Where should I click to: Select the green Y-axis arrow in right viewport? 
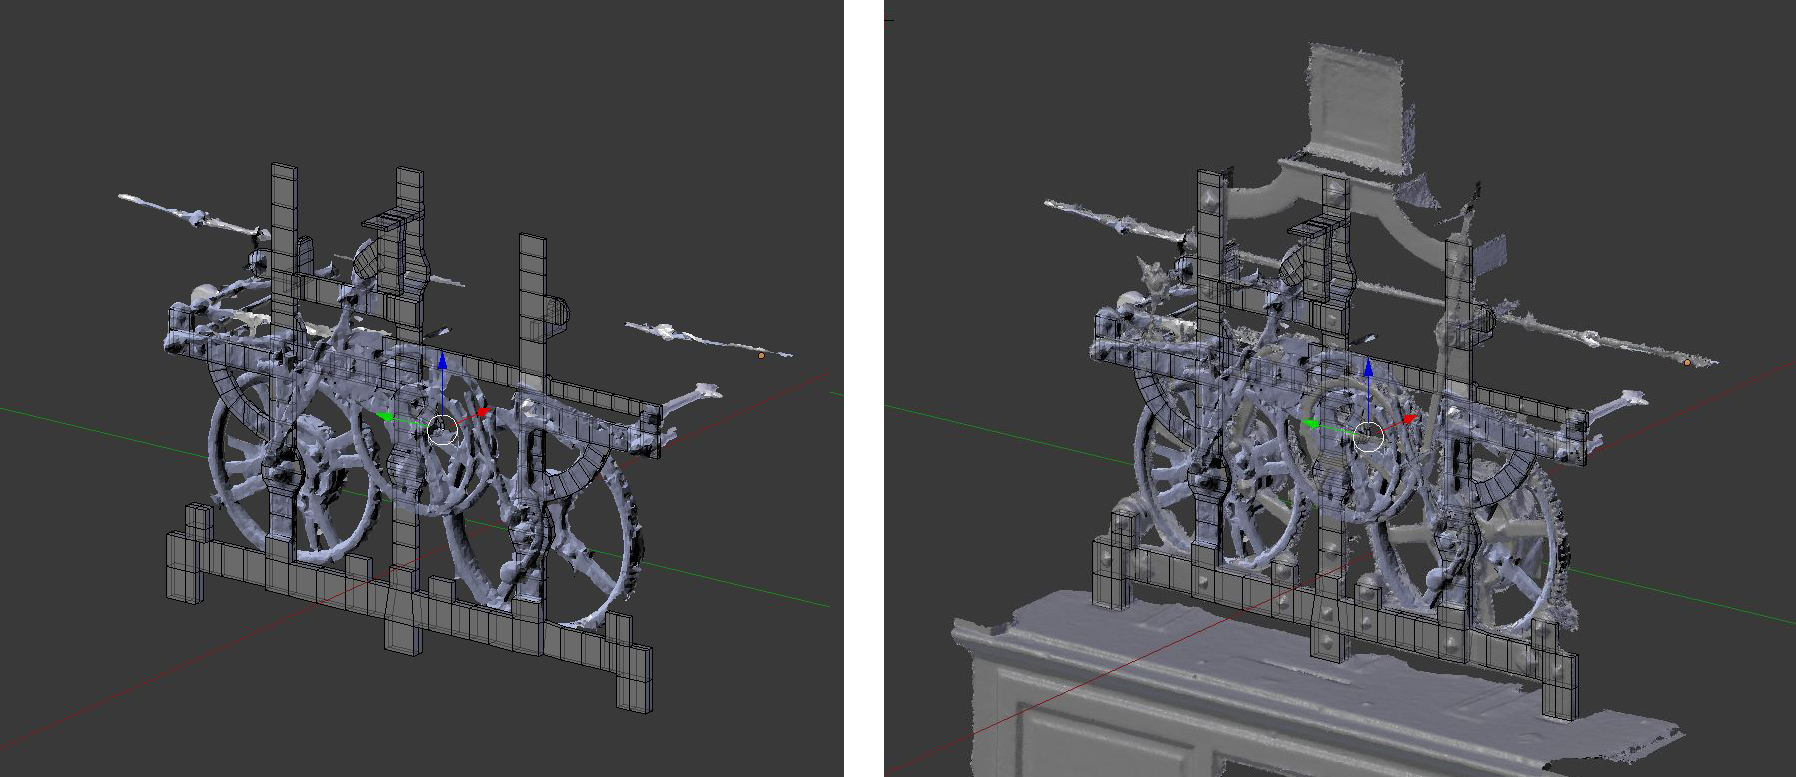[x=1310, y=424]
